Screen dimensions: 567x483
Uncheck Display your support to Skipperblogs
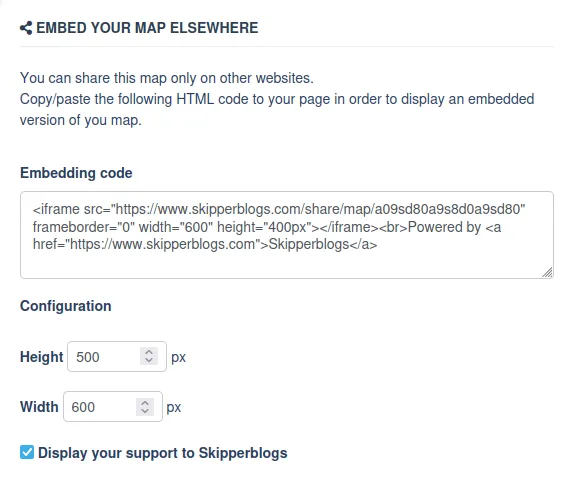click(x=27, y=452)
